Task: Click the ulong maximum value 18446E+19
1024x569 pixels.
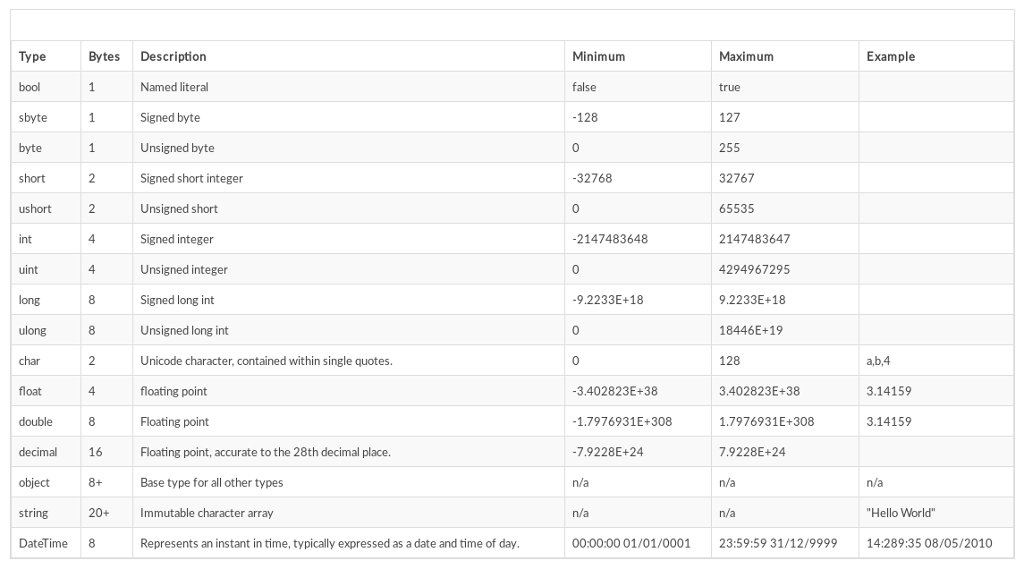Action: tap(752, 331)
